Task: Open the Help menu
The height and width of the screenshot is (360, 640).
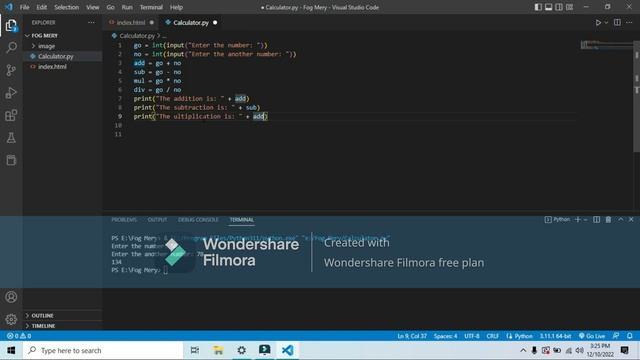Action: 176,7
